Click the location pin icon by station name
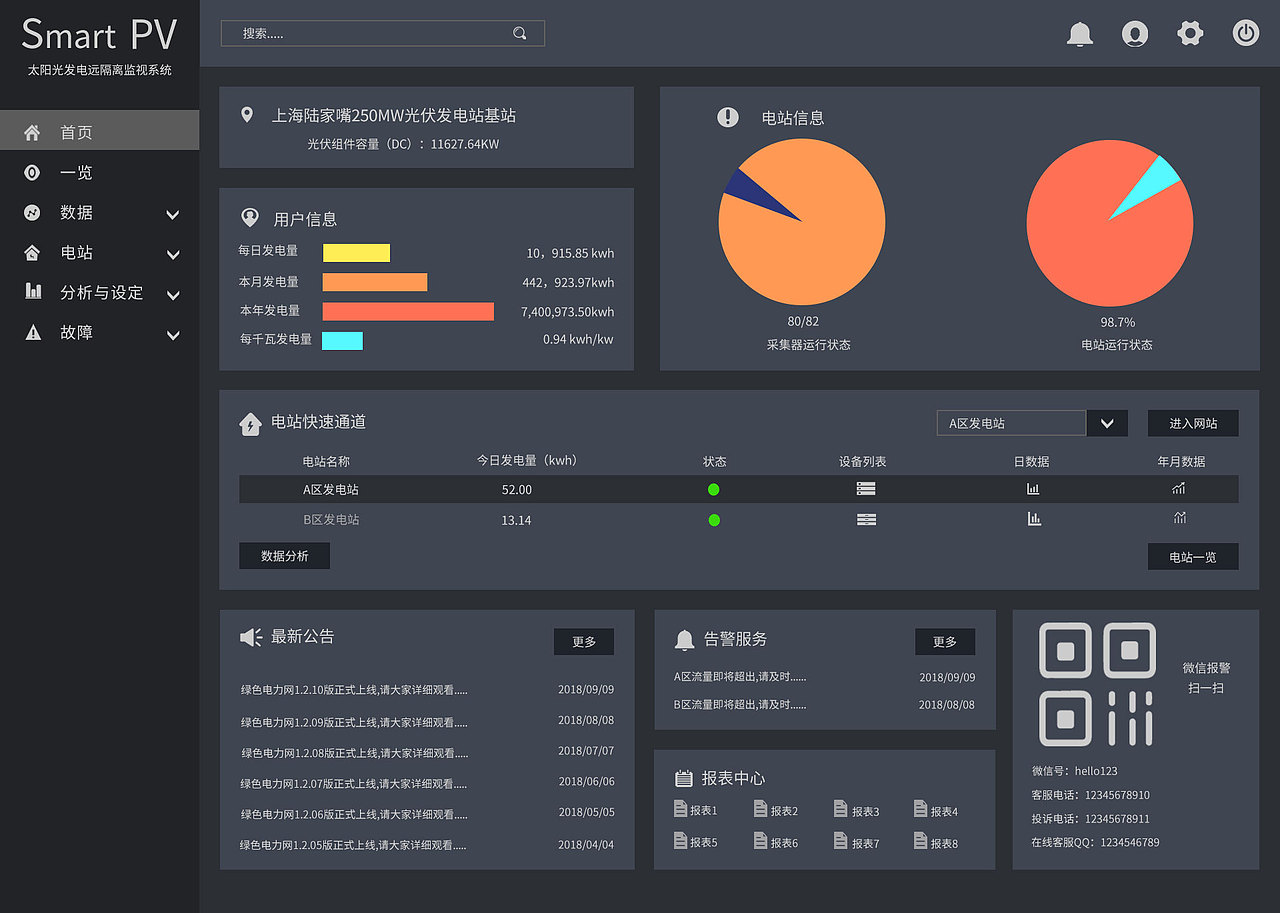Image resolution: width=1280 pixels, height=913 pixels. (247, 115)
